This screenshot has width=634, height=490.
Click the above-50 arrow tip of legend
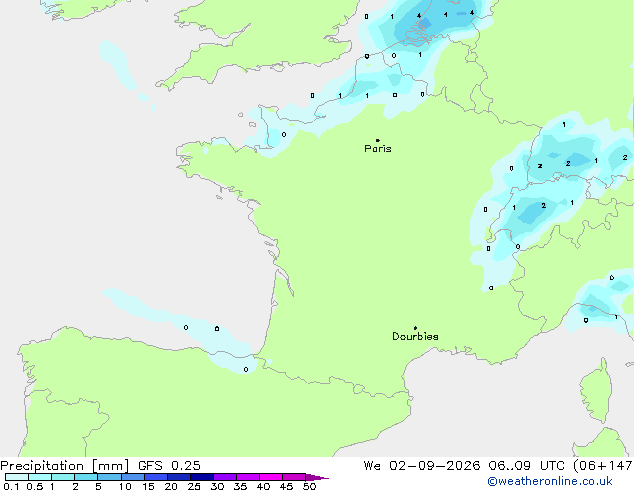(317, 477)
